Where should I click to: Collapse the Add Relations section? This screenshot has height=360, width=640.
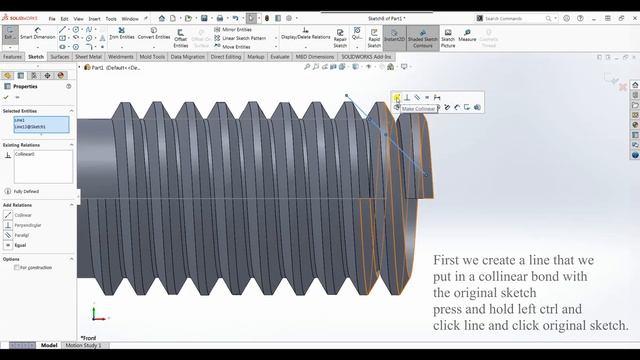[x=71, y=205]
